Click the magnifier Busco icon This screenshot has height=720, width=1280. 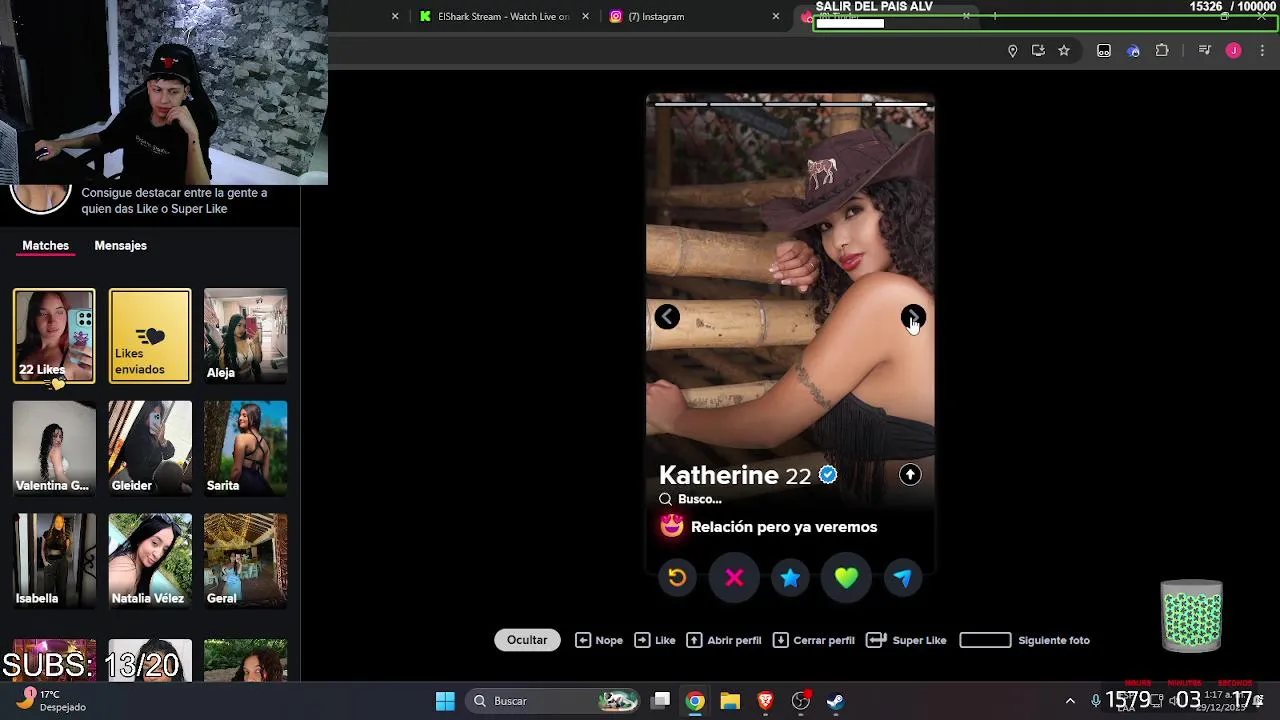(x=665, y=499)
